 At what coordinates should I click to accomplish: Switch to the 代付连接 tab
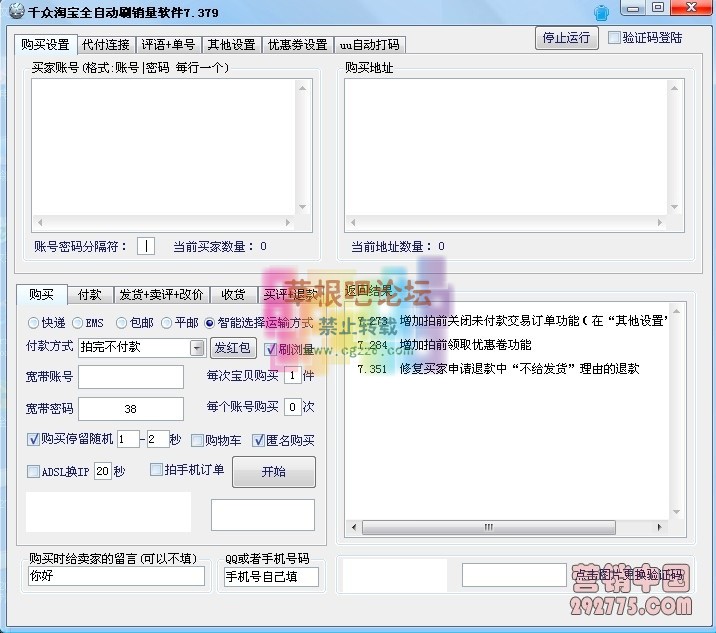106,45
